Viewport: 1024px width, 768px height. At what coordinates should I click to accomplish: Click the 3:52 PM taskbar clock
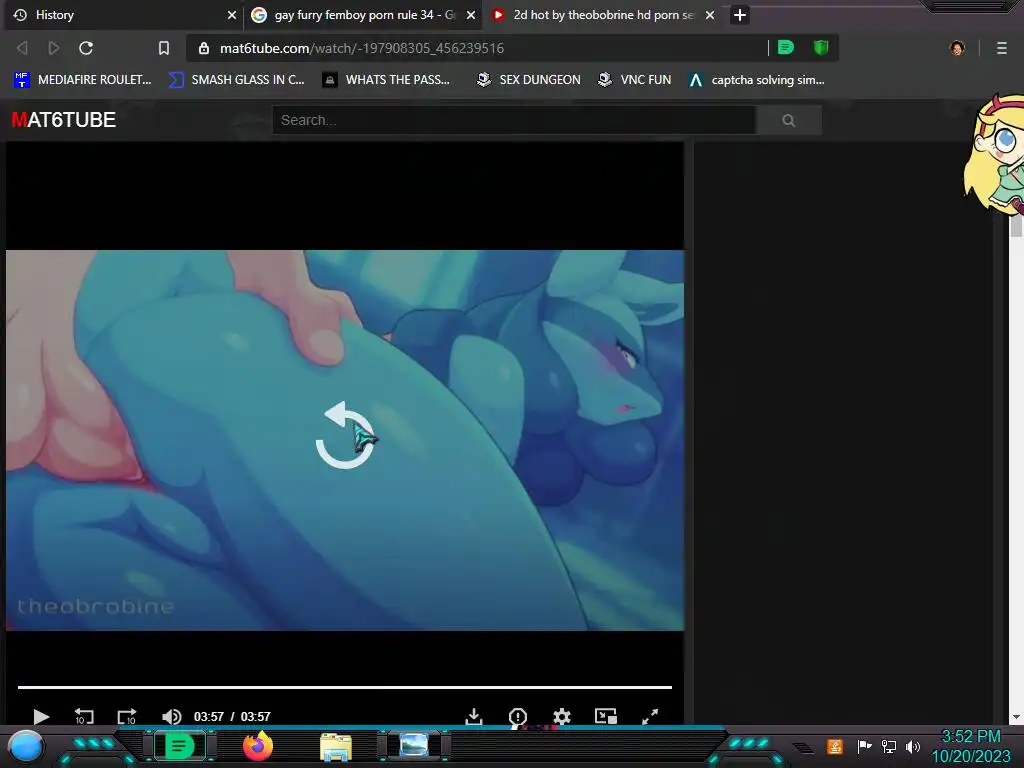(971, 746)
